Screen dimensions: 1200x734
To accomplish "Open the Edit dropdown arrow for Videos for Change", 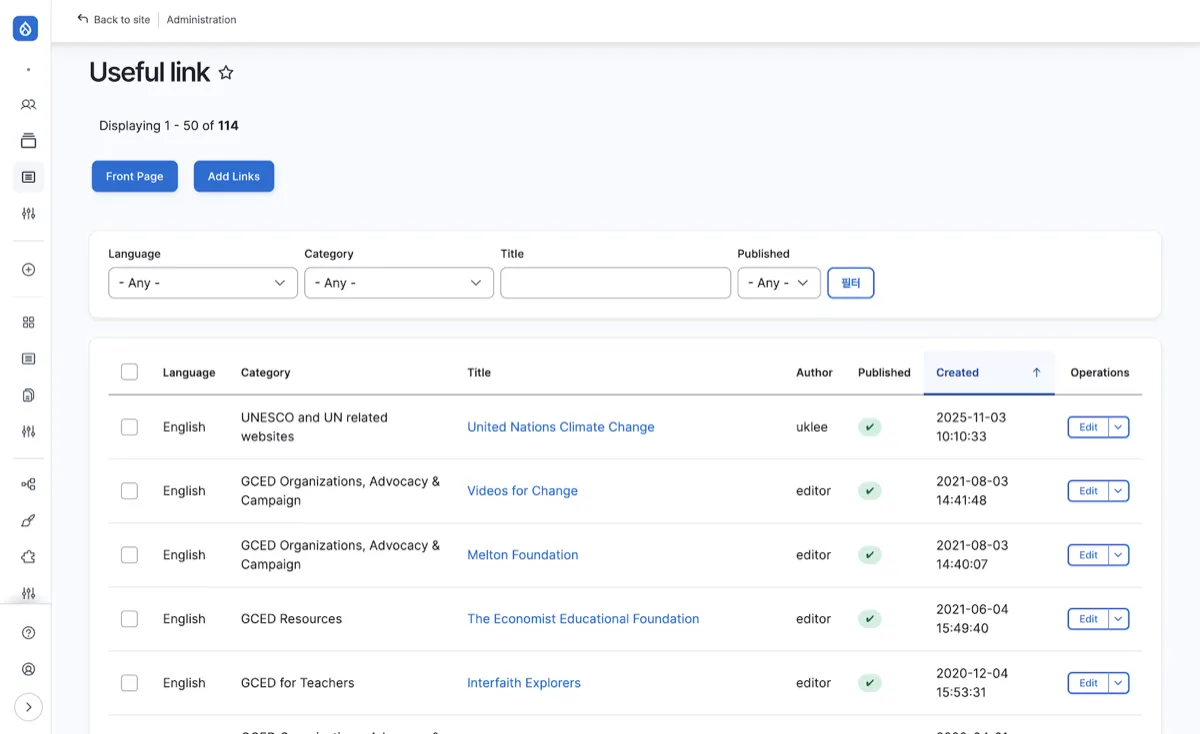I will [x=1119, y=491].
